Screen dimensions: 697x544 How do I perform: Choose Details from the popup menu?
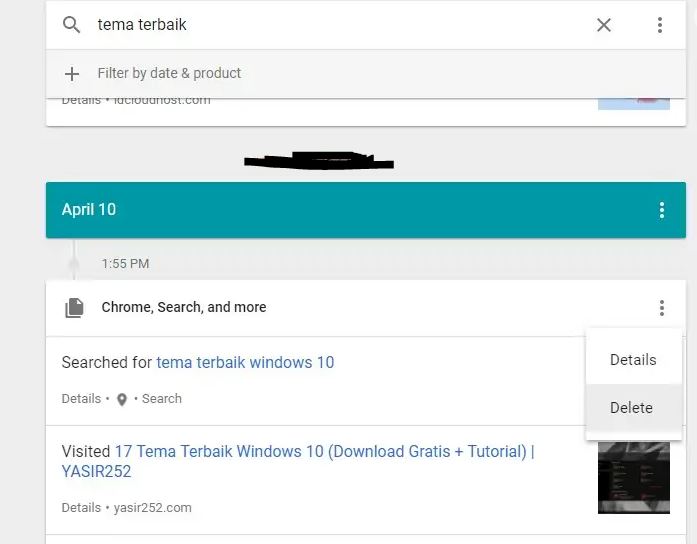(633, 360)
